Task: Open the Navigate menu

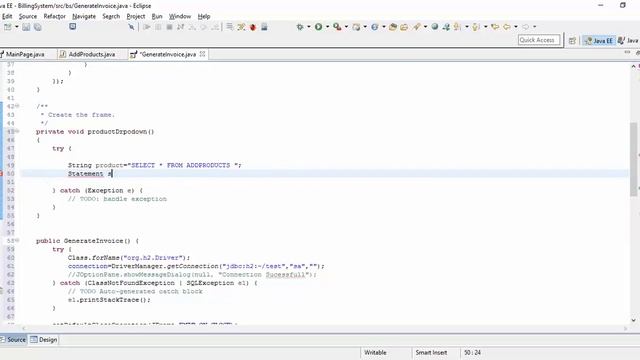Action: point(84,16)
